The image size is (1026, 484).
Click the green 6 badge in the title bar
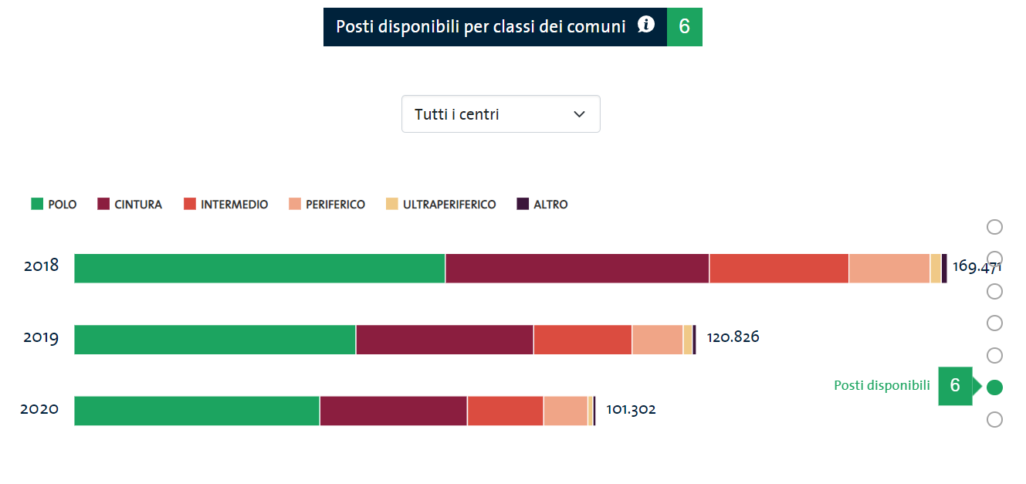[684, 27]
